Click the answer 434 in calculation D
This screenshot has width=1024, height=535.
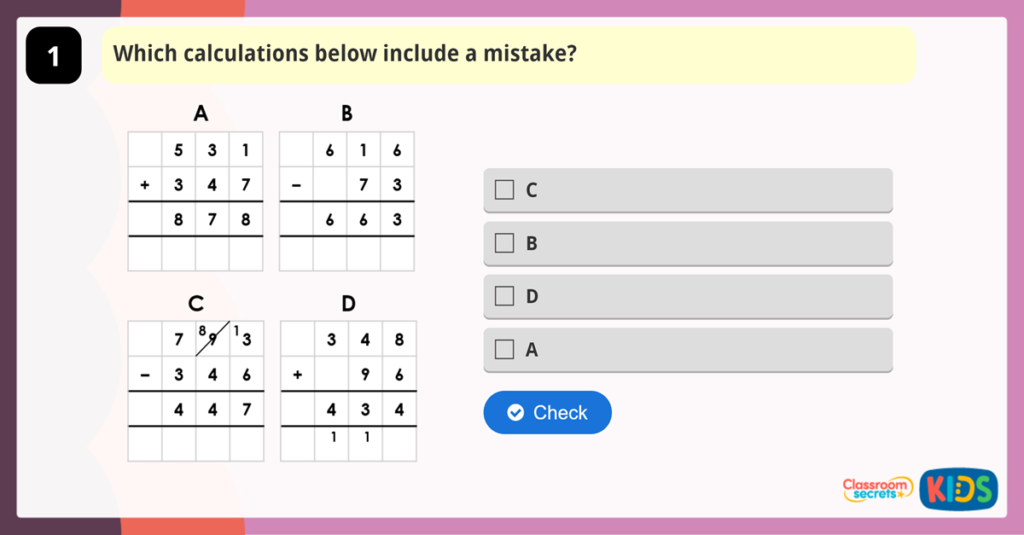pyautogui.click(x=365, y=409)
